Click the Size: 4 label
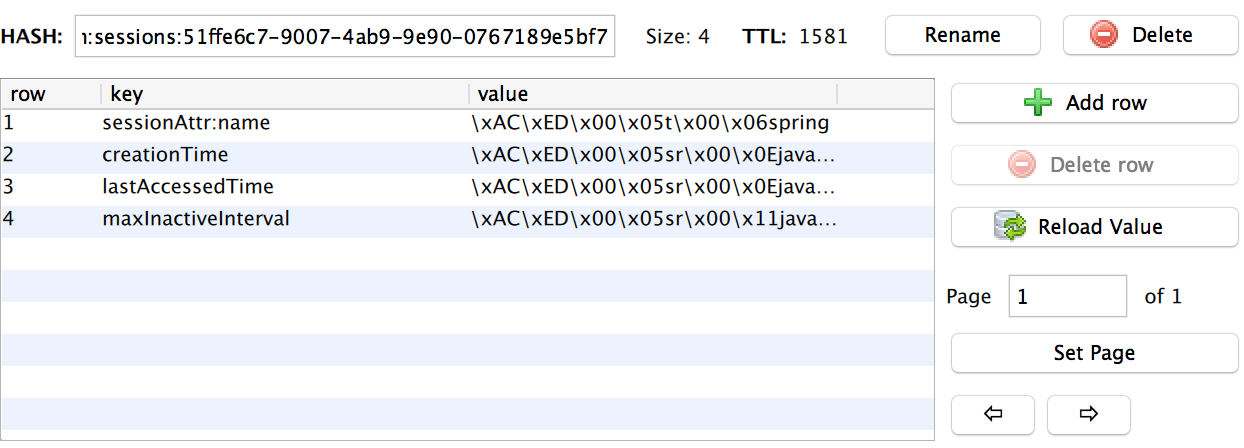Image resolution: width=1244 pixels, height=448 pixels. pos(677,37)
